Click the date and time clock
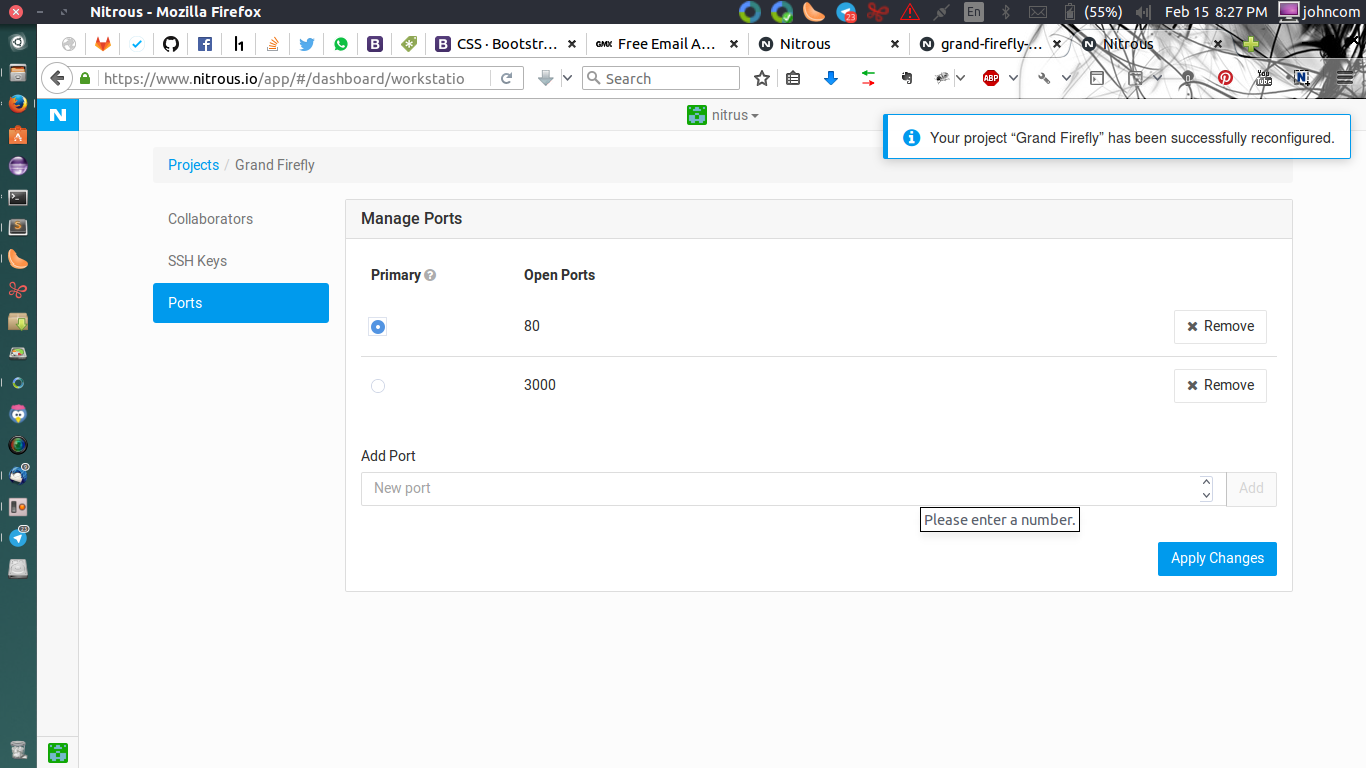This screenshot has height=768, width=1366. tap(1216, 12)
